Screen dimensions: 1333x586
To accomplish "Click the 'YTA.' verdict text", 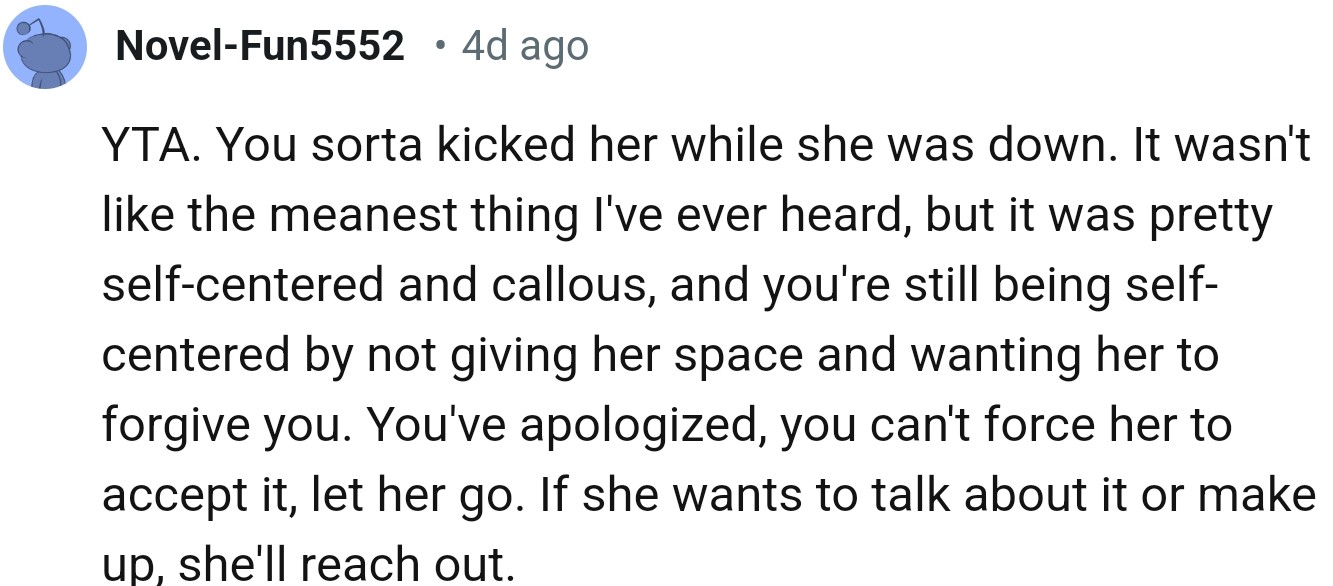I will [x=150, y=147].
